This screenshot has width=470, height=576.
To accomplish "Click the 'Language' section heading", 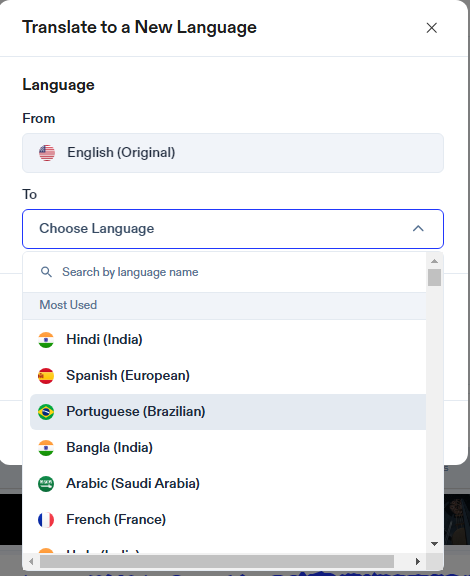I will [x=58, y=85].
